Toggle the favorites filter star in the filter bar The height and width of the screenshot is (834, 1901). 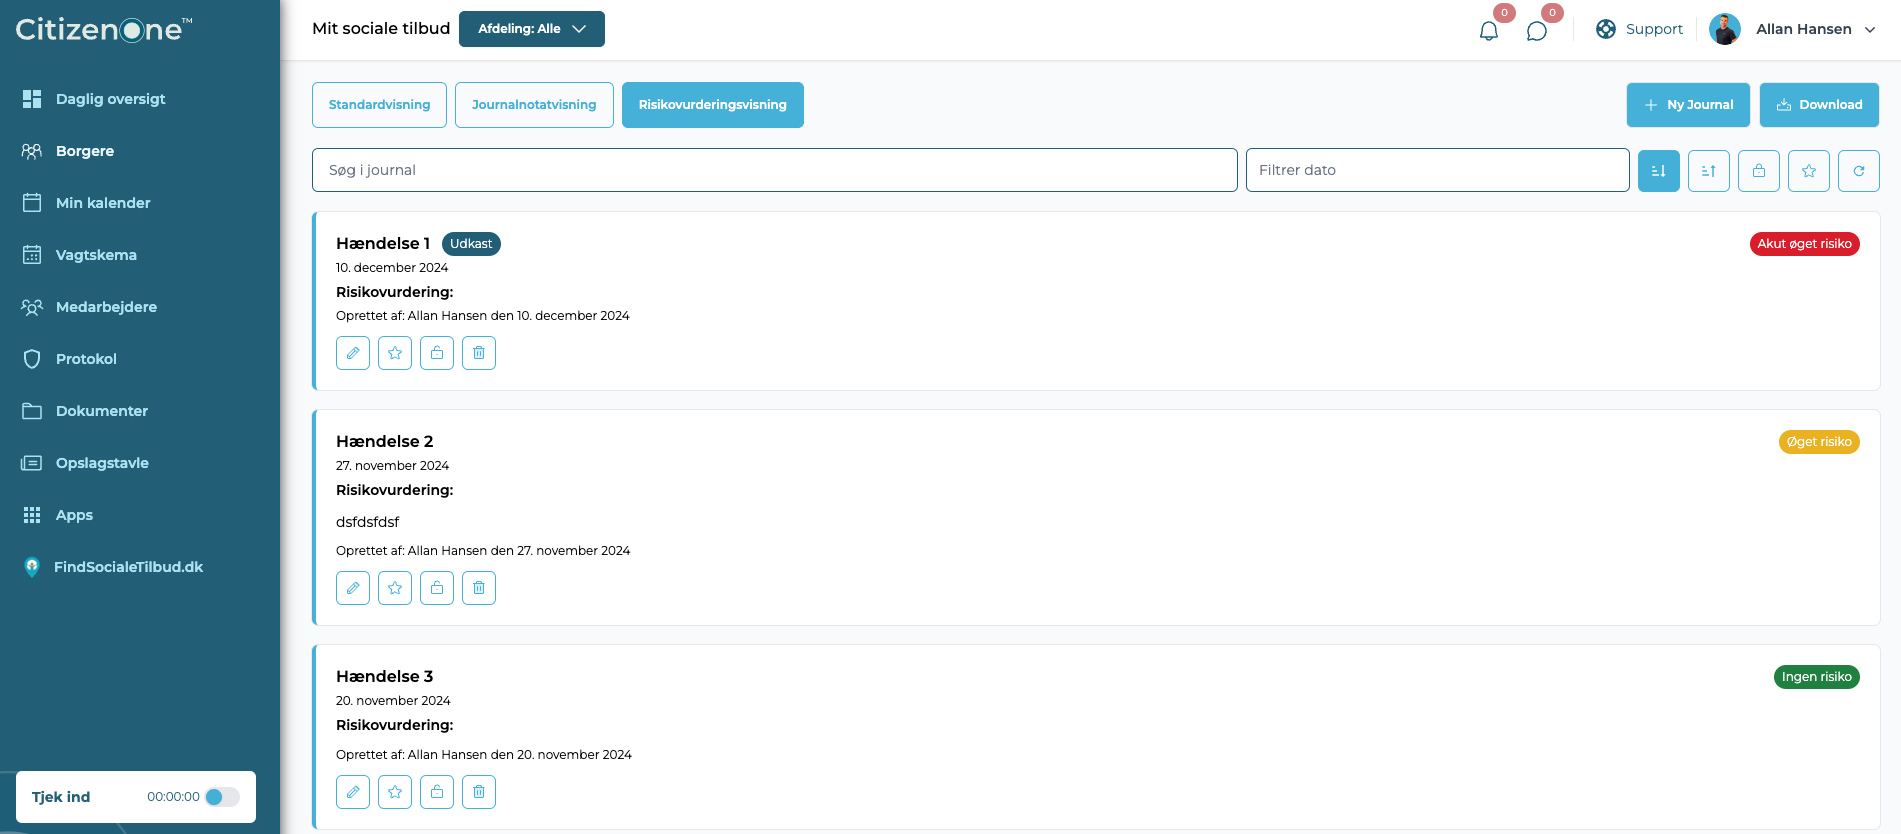pos(1809,171)
